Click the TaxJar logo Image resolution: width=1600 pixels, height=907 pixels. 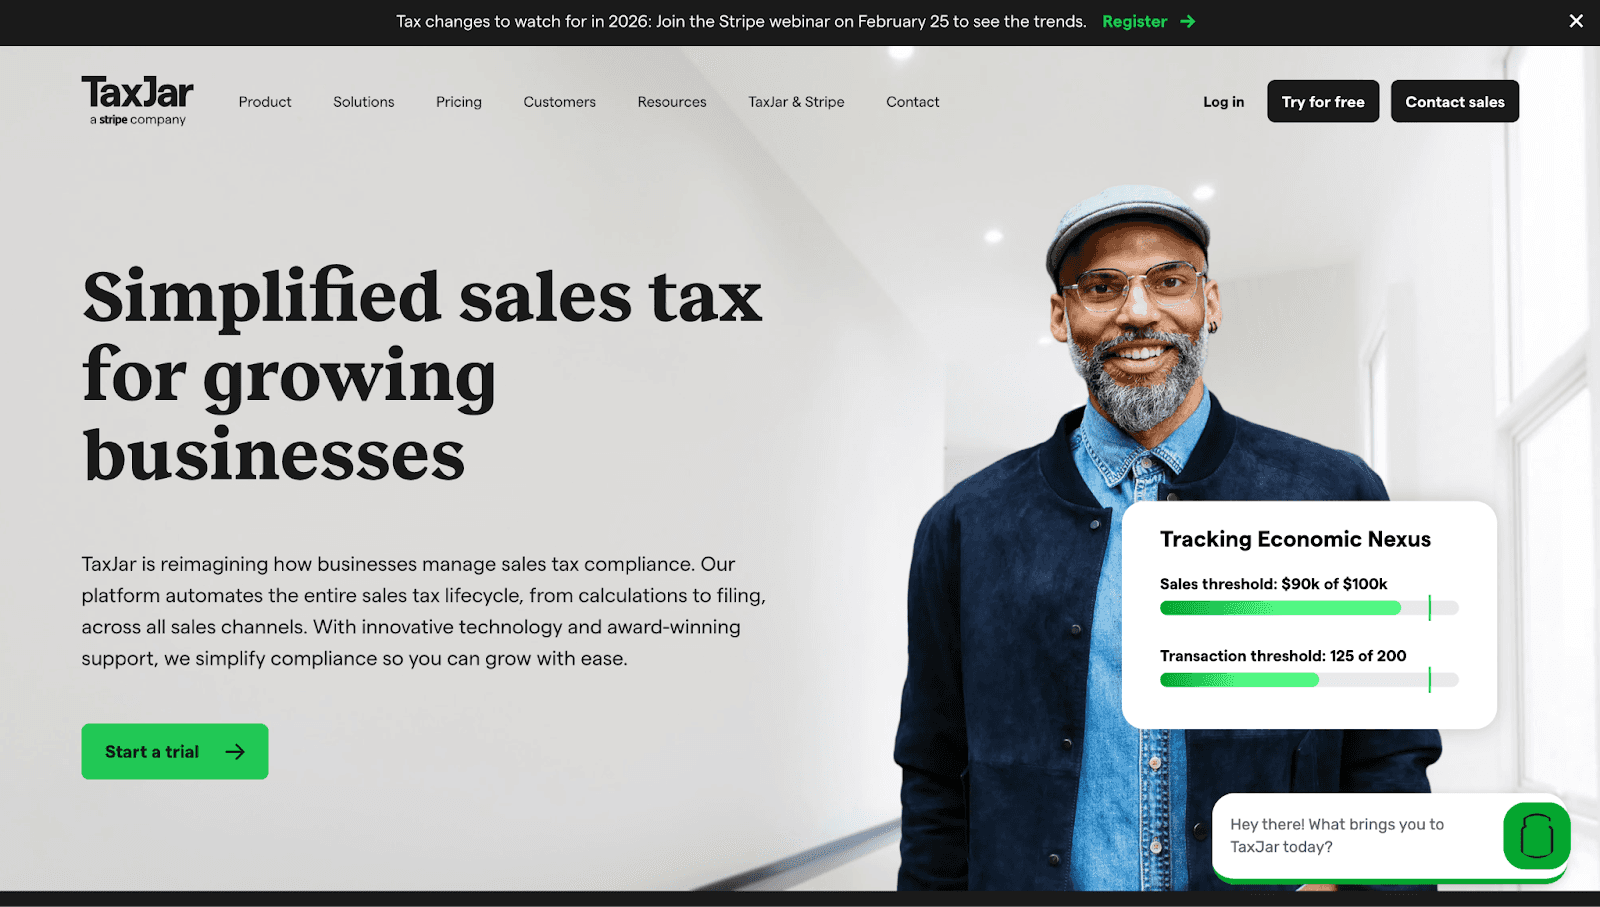click(x=138, y=101)
